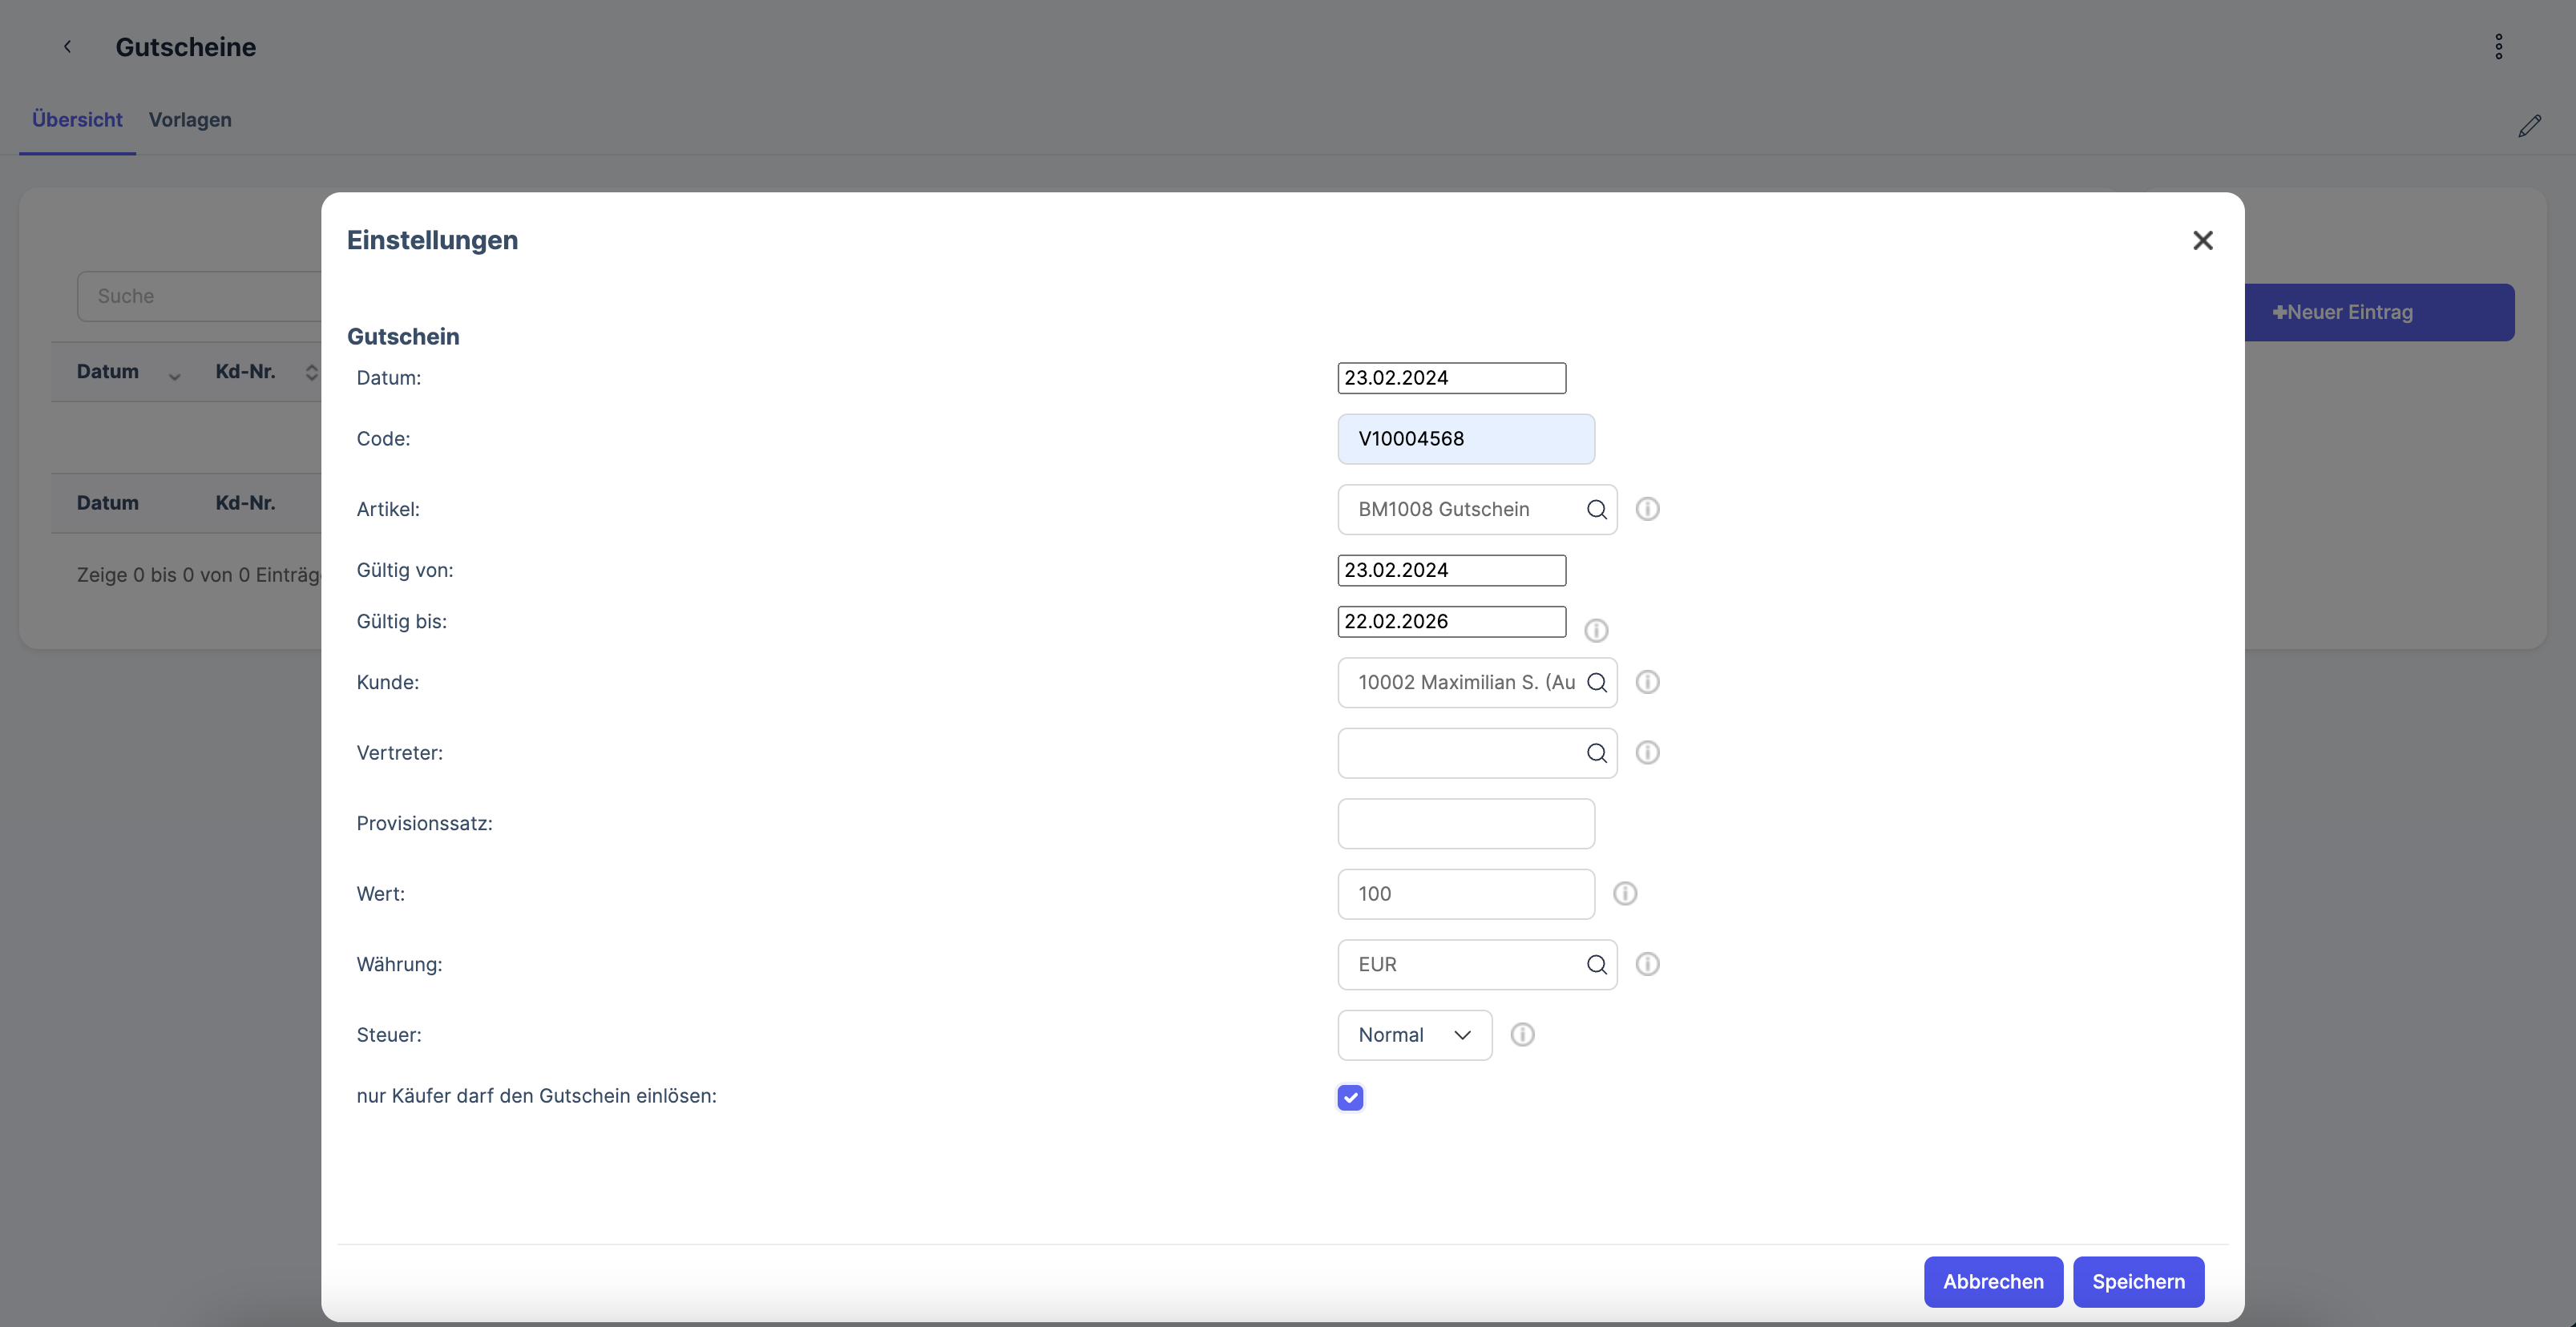Click the info icon next to Wert
Image resolution: width=2576 pixels, height=1327 pixels.
point(1625,893)
